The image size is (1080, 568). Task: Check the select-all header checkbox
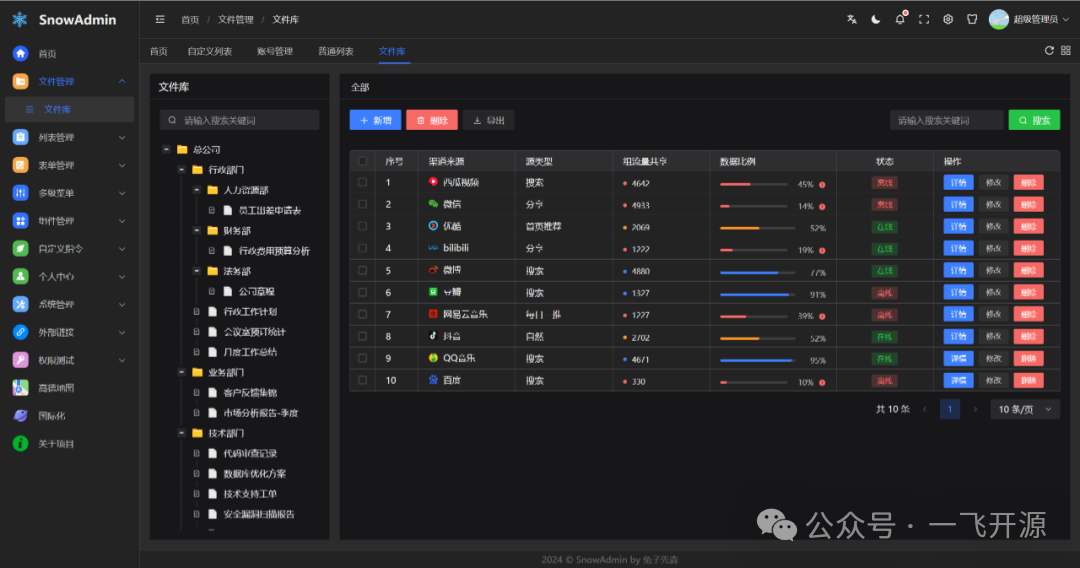[x=362, y=161]
